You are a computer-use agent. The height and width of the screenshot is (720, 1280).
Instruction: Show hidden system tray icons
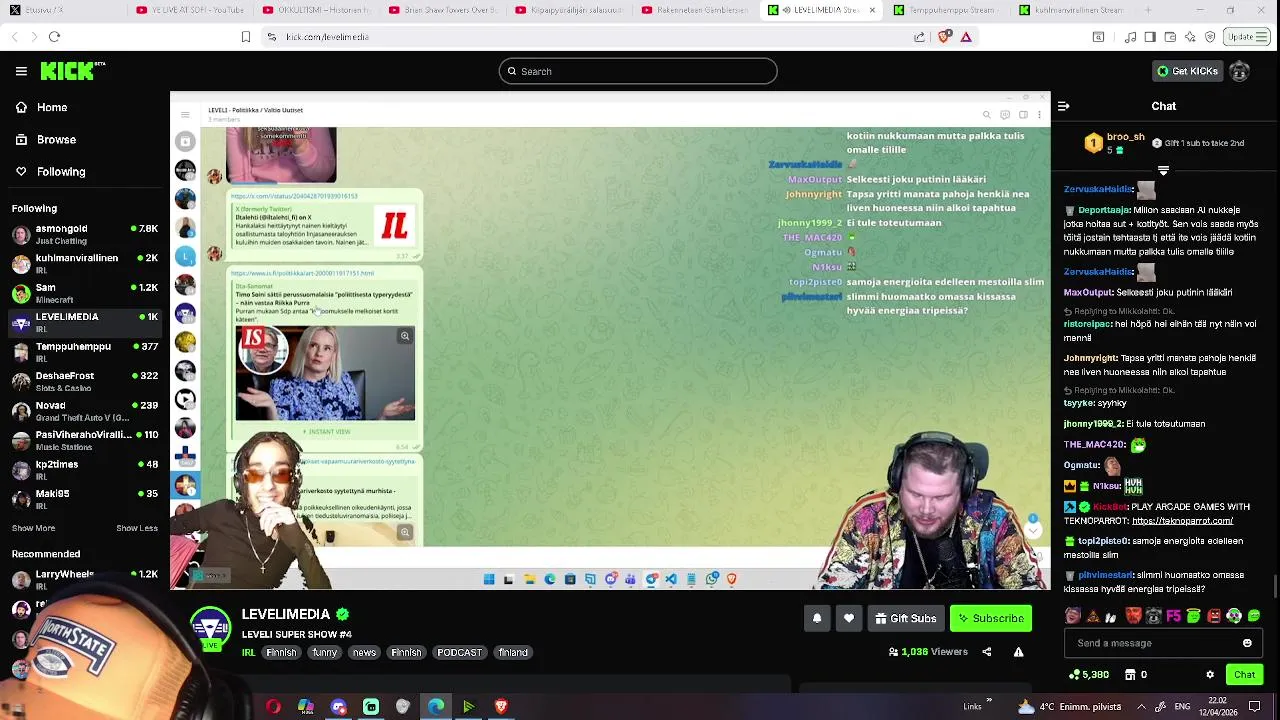coord(1141,707)
